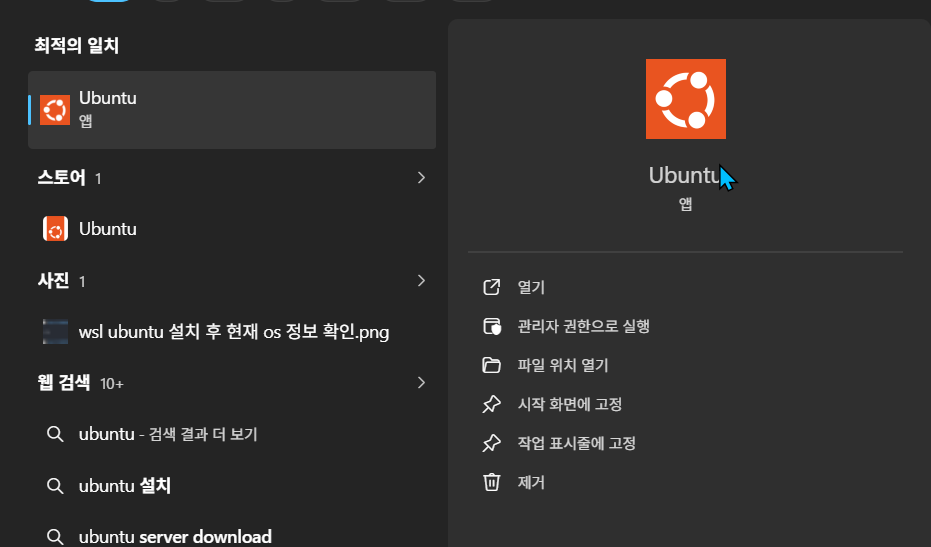
Task: Expand the 사진 section chevron
Action: (x=421, y=280)
